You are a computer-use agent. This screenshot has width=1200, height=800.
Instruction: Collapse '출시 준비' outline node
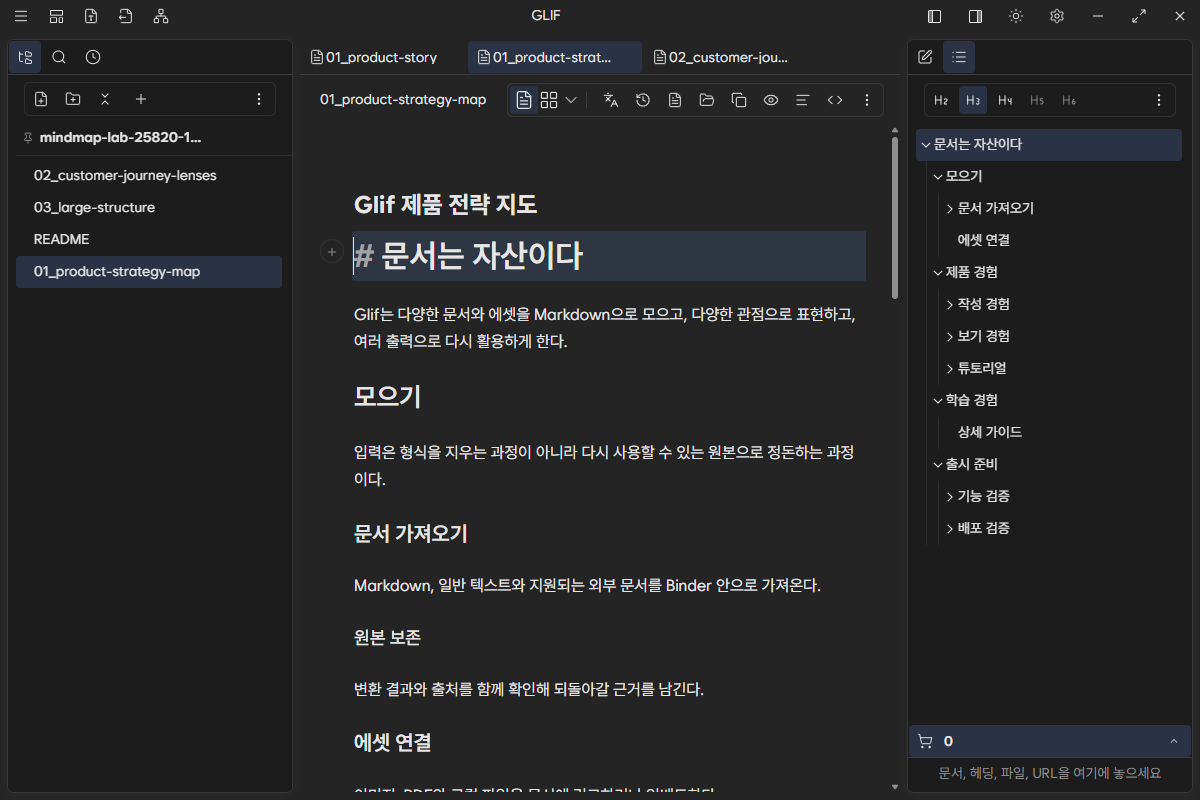click(x=937, y=464)
